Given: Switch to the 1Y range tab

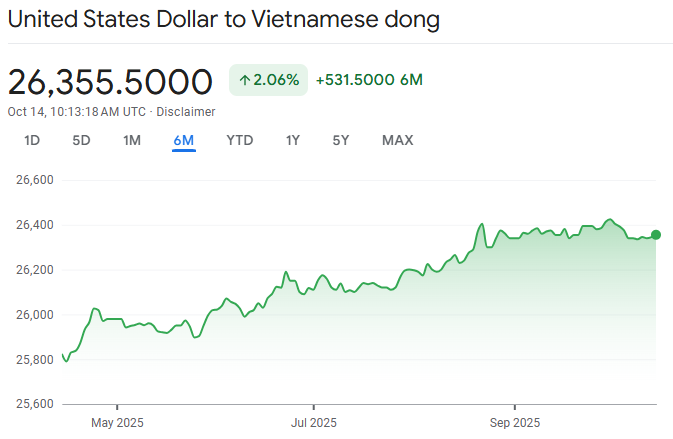Looking at the screenshot, I should (x=293, y=140).
